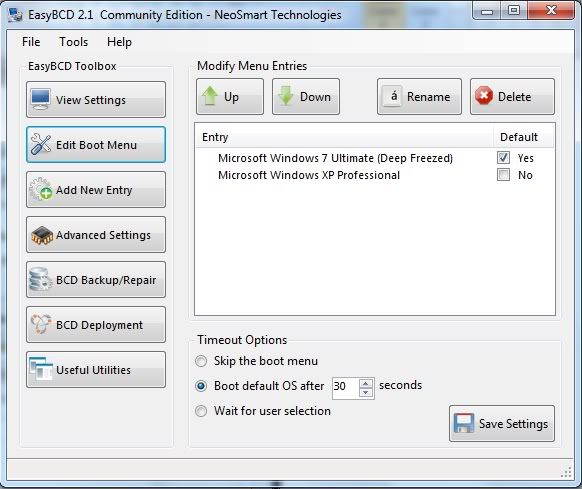Select Skip the boot menu option
The height and width of the screenshot is (489, 582).
click(x=201, y=361)
